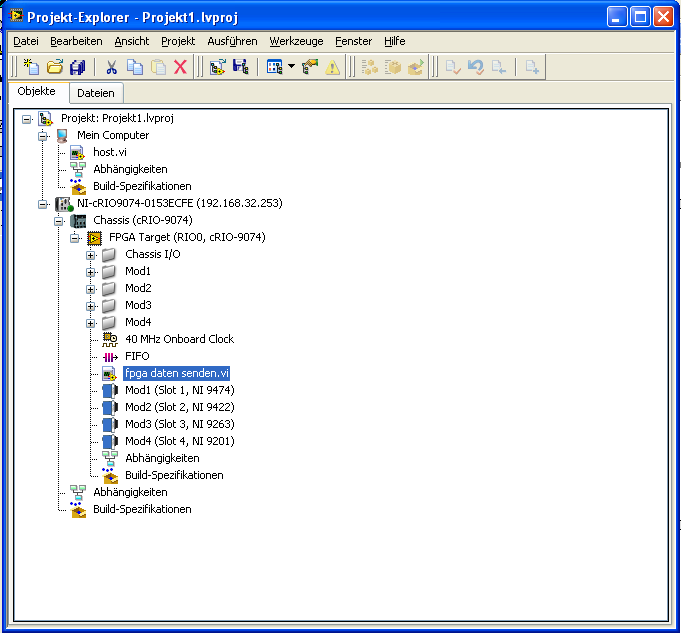Click the Save All toolbar icon
Screen dimensions: 681x633
coord(78,67)
